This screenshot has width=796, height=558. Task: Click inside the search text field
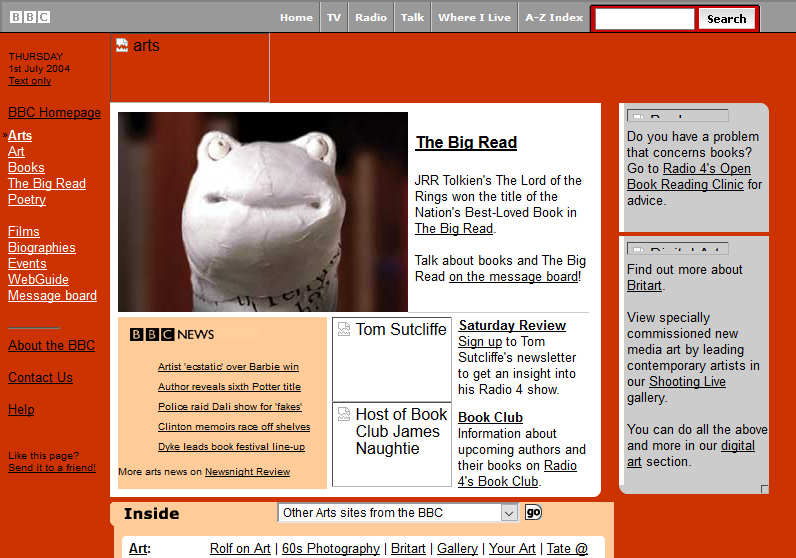(x=645, y=19)
